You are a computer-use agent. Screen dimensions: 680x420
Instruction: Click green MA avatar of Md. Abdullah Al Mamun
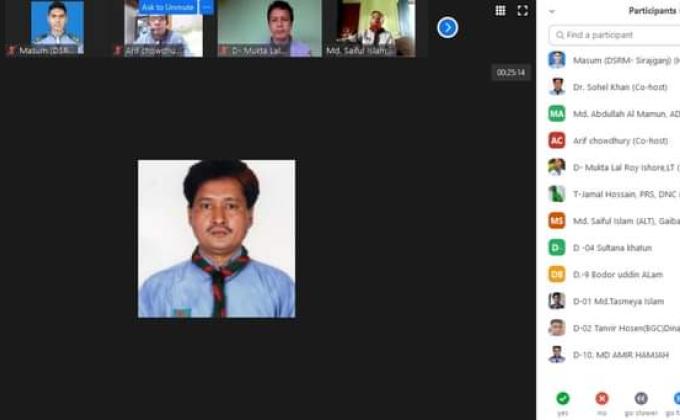tap(557, 114)
